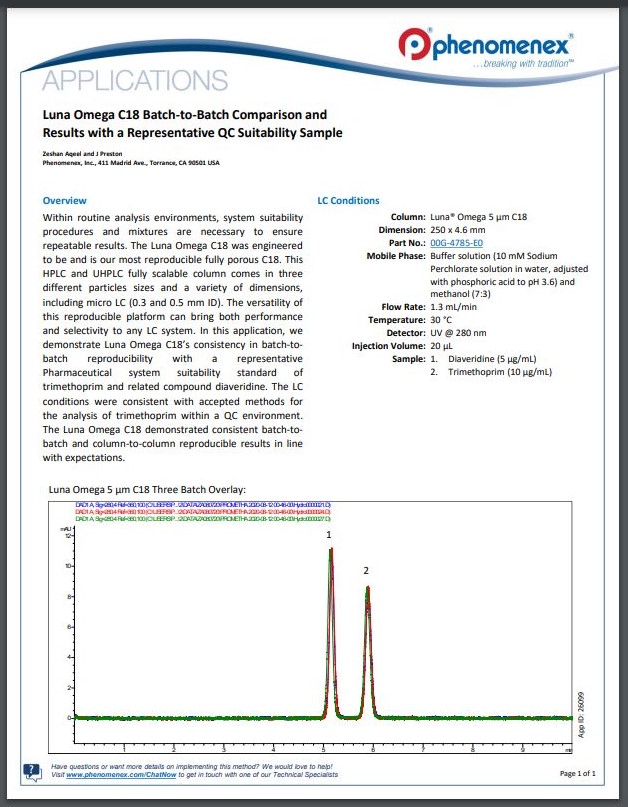The image size is (628, 807).
Task: Click peak label 2 in the chromatogram
Action: [366, 570]
